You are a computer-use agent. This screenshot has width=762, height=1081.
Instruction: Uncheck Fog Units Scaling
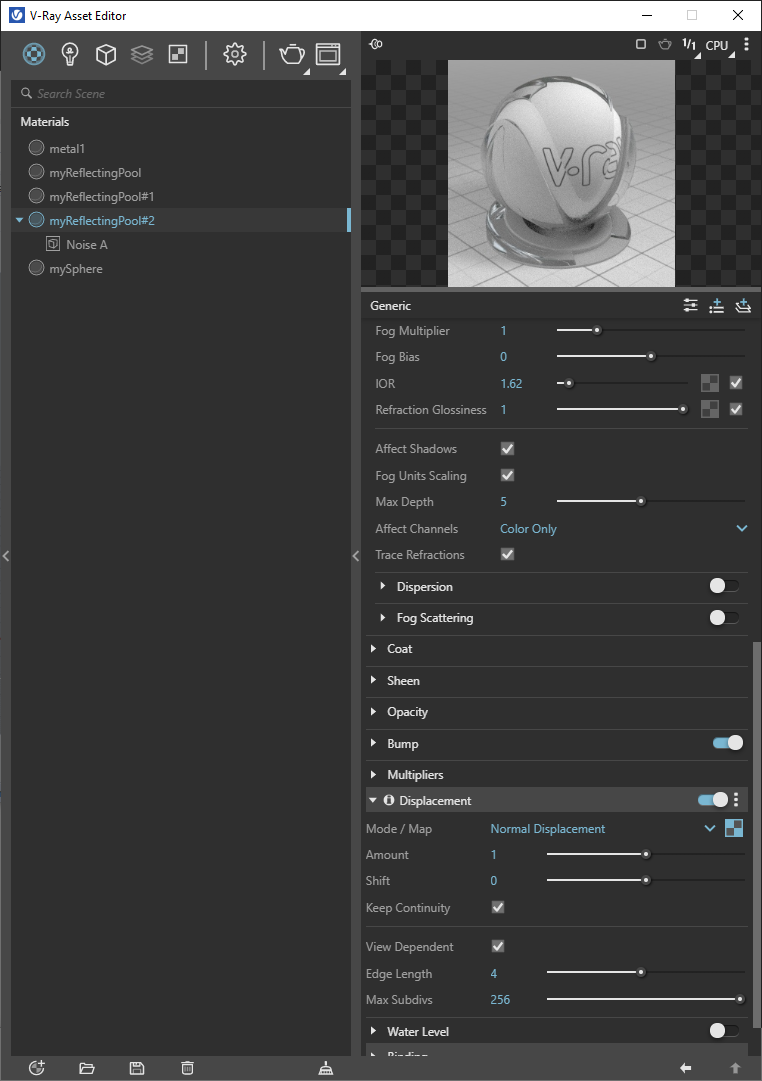coord(508,475)
